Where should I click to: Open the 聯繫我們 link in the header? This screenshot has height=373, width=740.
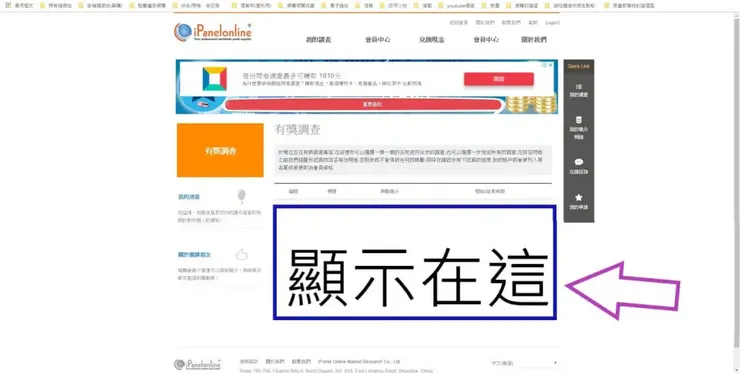(x=511, y=23)
